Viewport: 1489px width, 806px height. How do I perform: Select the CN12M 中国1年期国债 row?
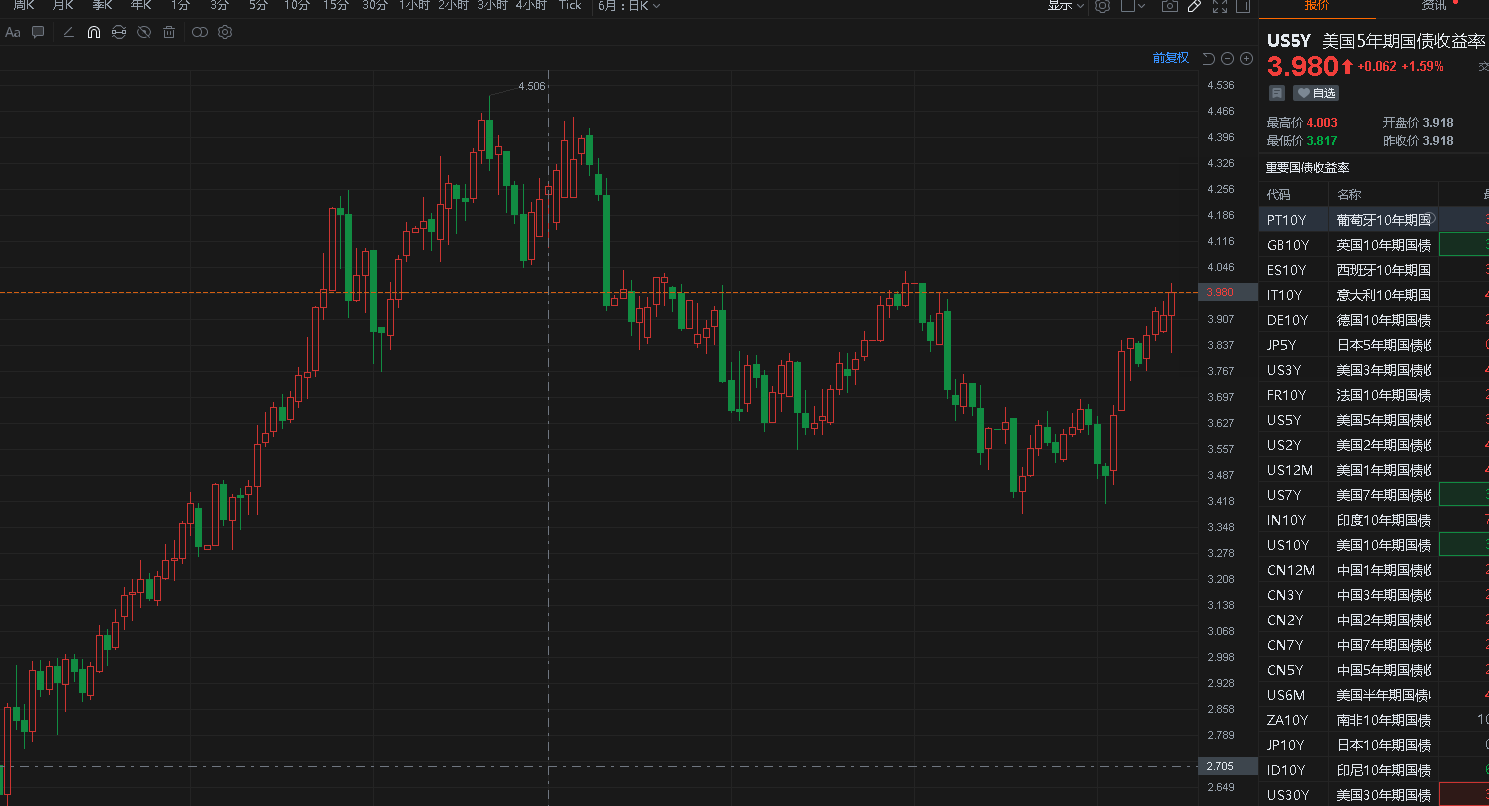click(1374, 569)
